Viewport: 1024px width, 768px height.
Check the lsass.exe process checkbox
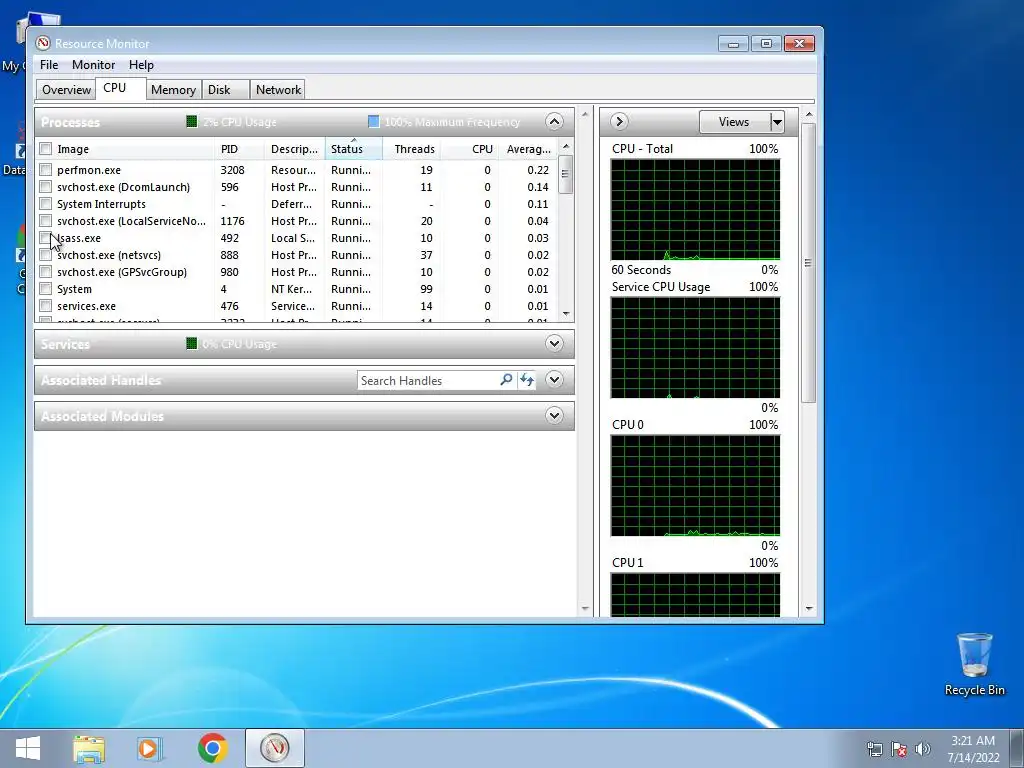pos(46,238)
